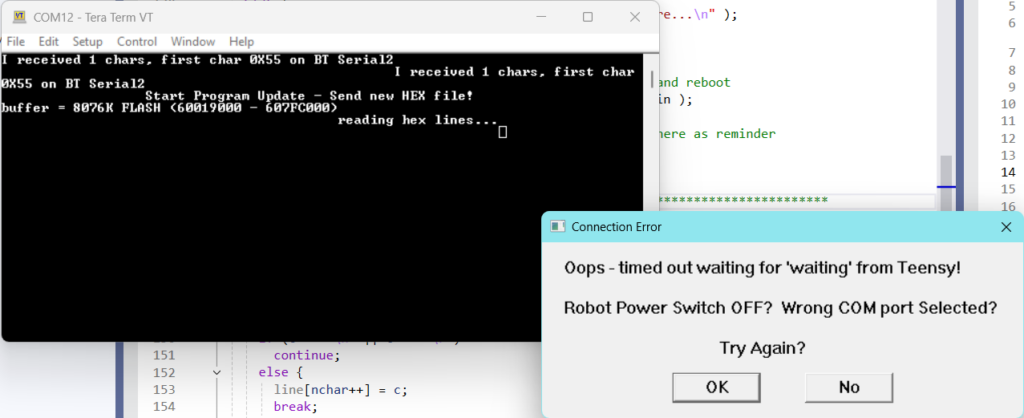Click the No button in error dialog

pyautogui.click(x=848, y=387)
